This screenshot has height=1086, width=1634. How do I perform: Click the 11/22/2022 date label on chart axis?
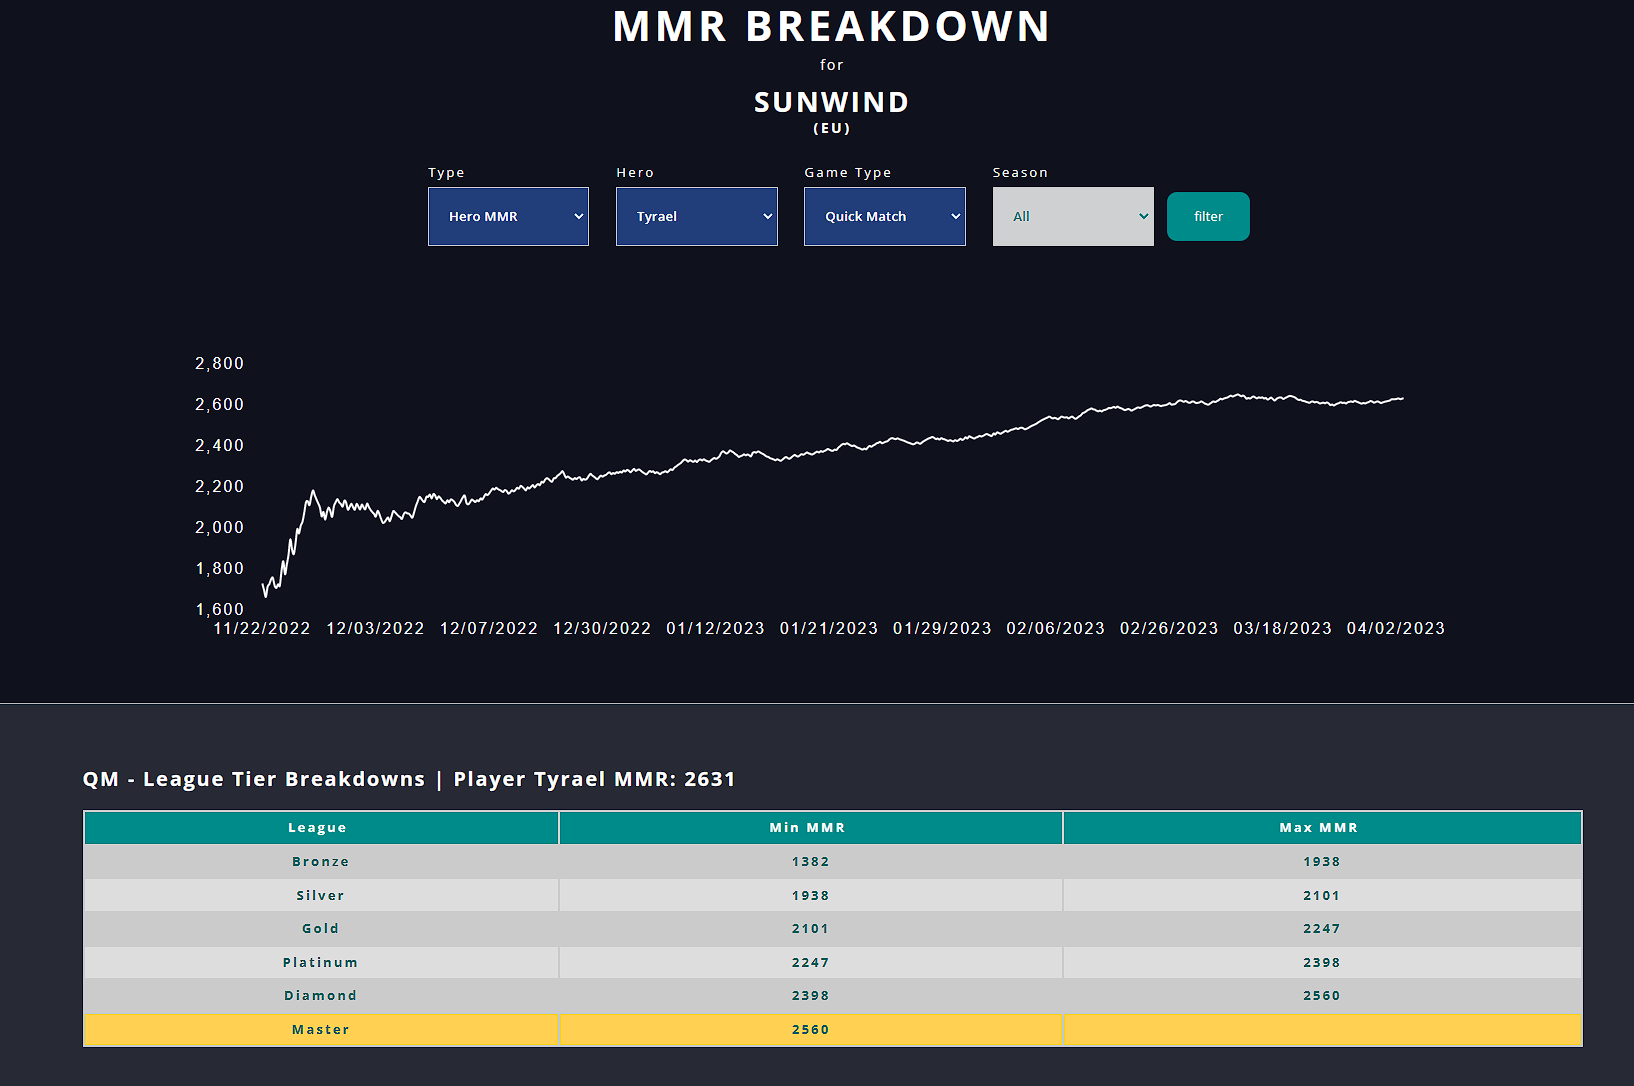[x=262, y=629]
